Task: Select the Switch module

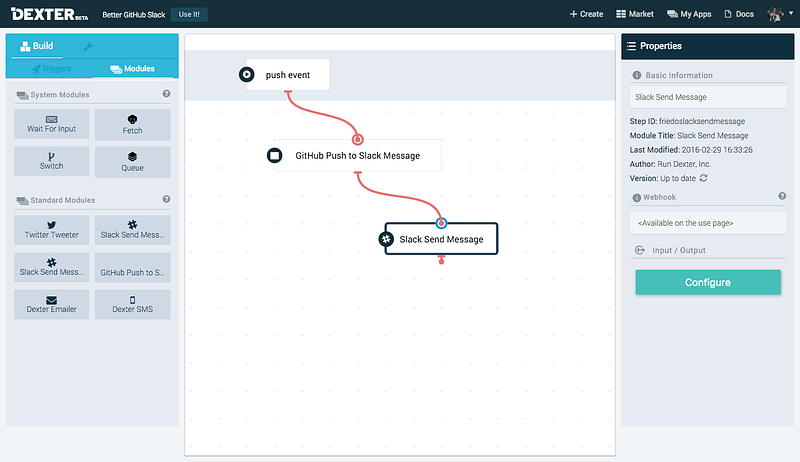Action: tap(52, 161)
